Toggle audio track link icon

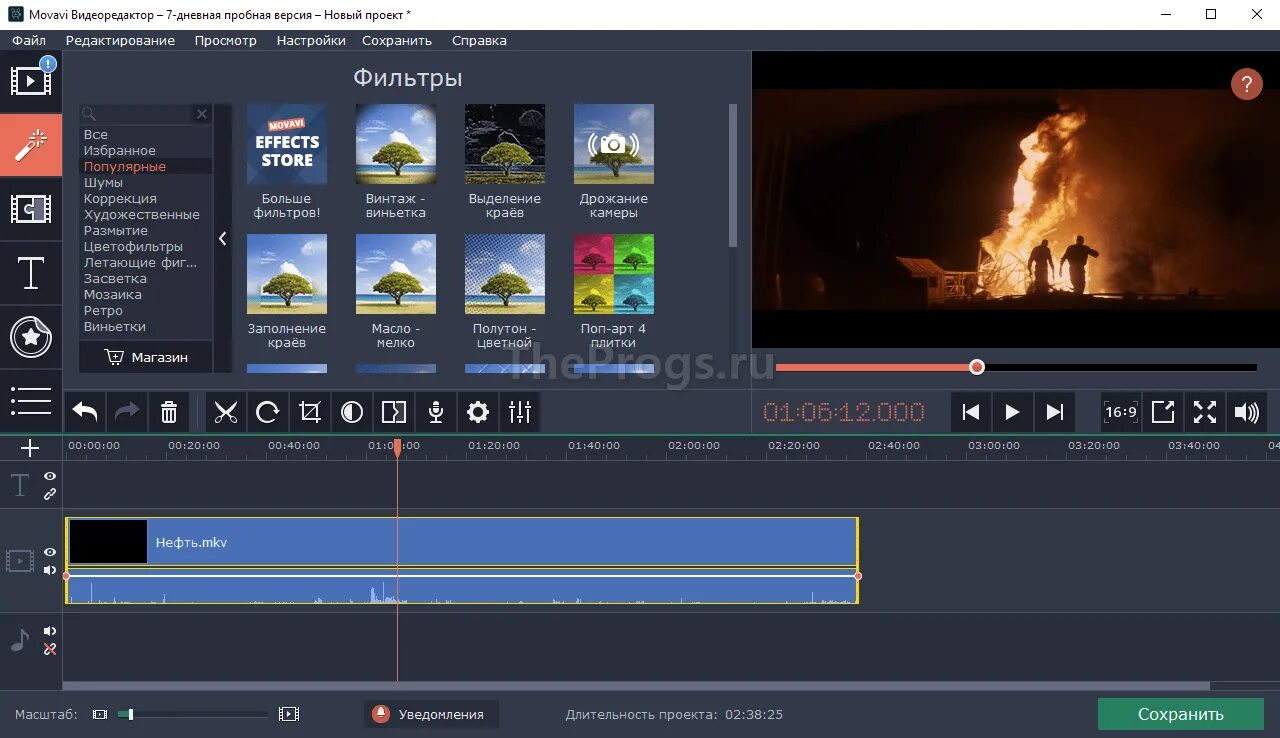[x=49, y=649]
